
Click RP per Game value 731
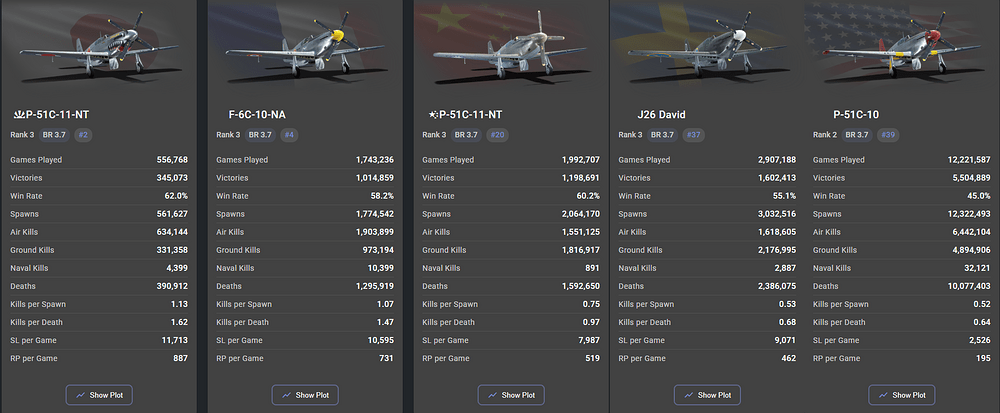click(387, 358)
